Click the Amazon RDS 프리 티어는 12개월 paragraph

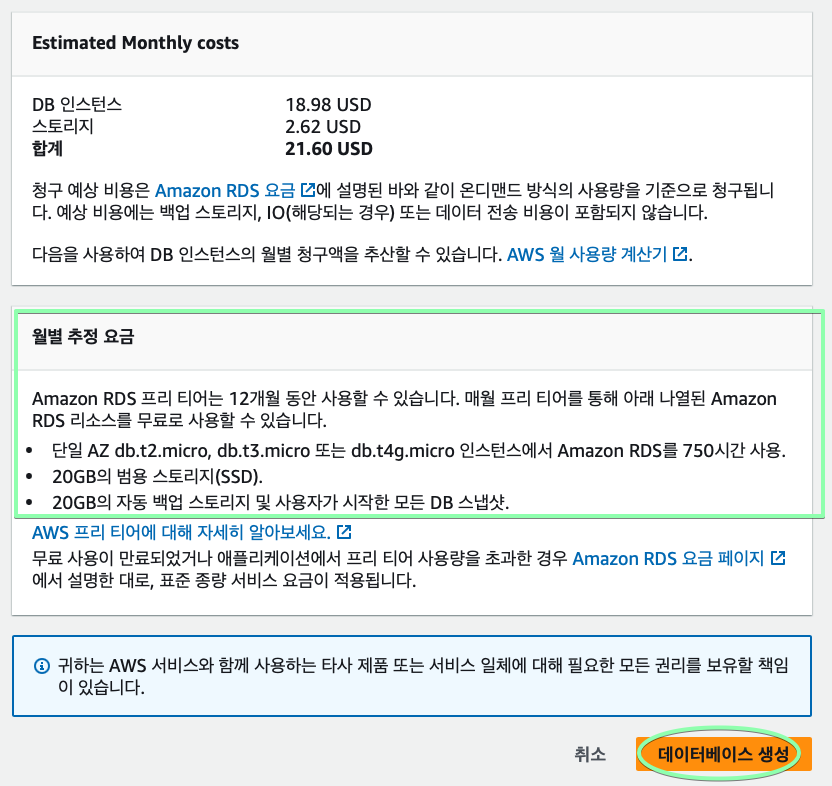click(x=404, y=409)
